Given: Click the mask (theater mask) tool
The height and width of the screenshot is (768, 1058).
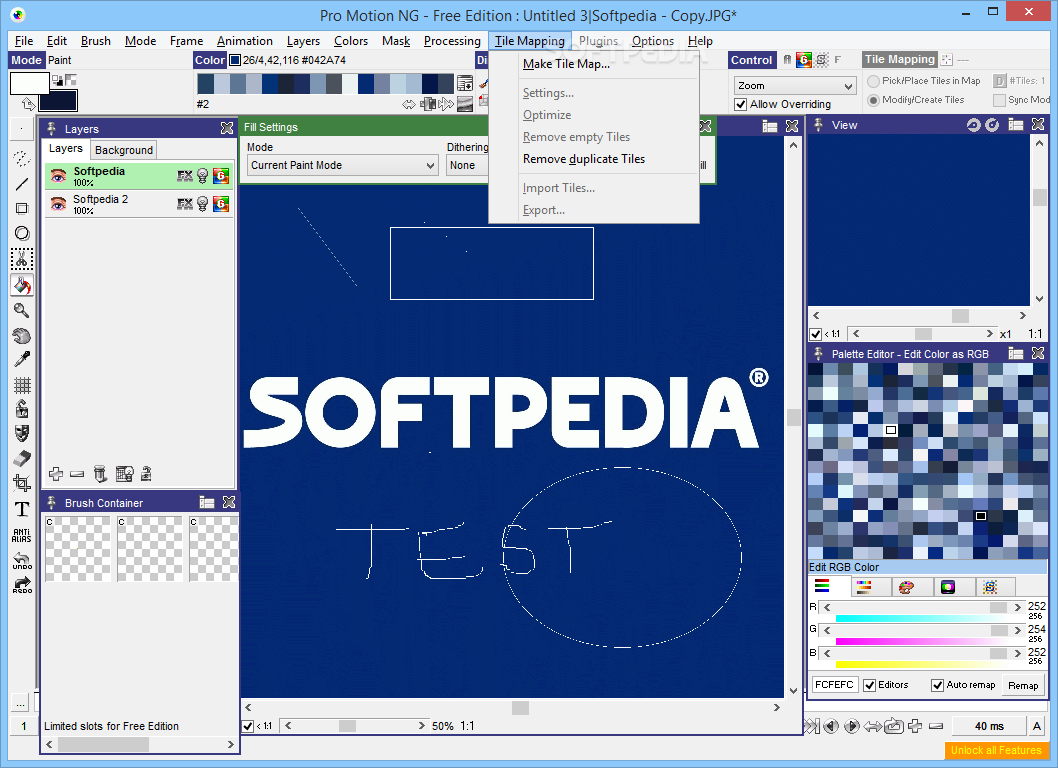Looking at the screenshot, I should [22, 433].
